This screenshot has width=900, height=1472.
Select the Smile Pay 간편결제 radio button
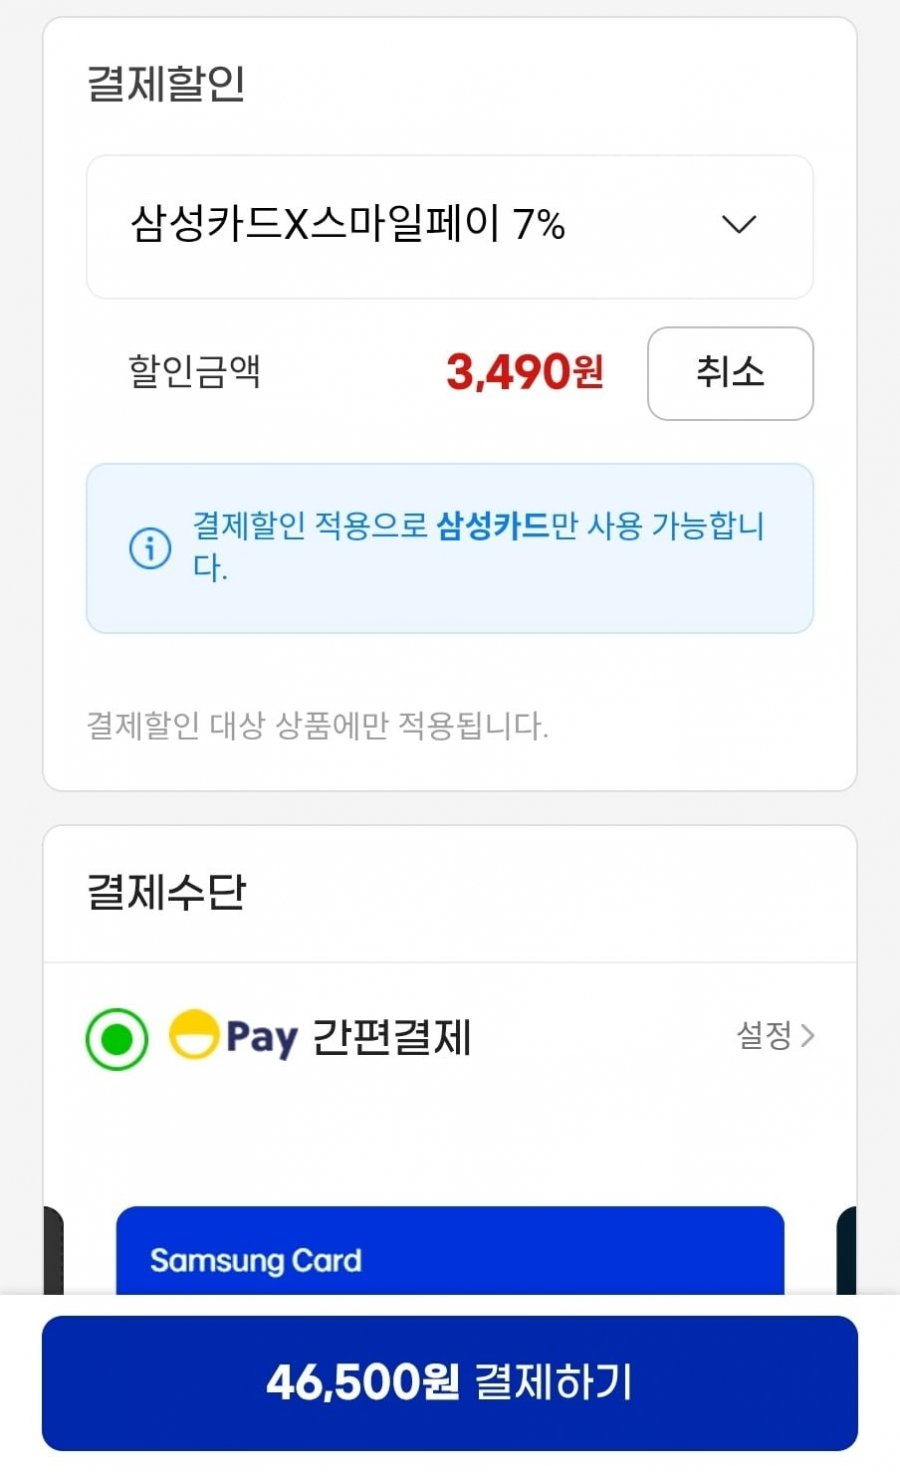tap(117, 1039)
